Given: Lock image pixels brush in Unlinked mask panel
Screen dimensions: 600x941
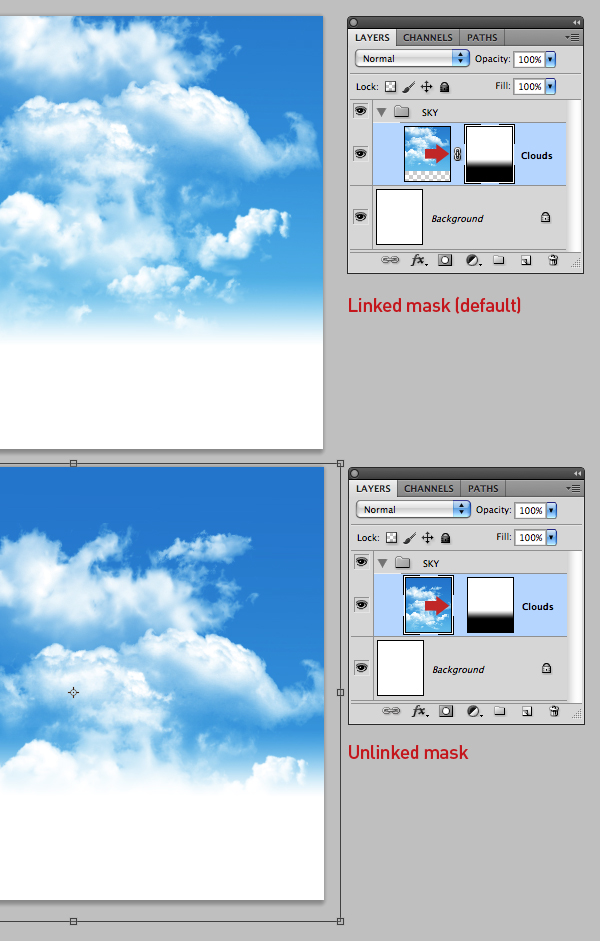Looking at the screenshot, I should pyautogui.click(x=410, y=538).
